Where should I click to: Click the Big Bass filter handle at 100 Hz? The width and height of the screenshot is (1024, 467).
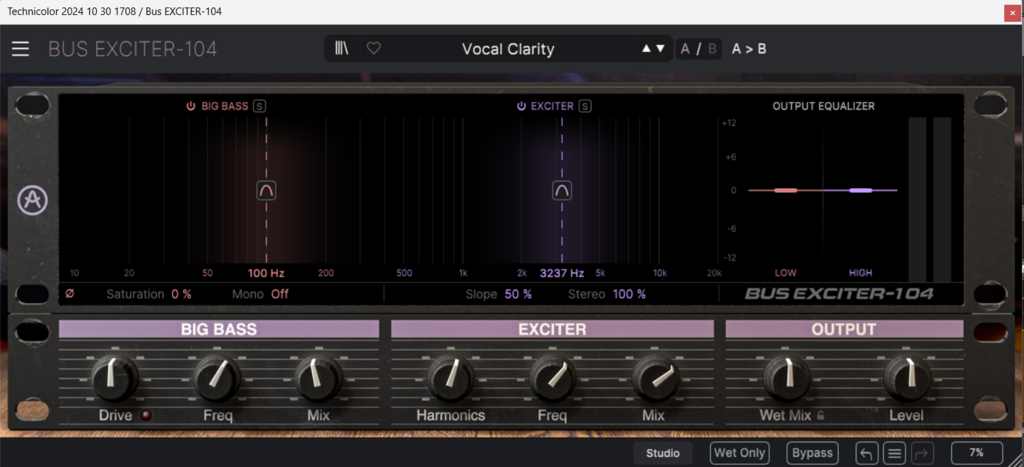click(x=266, y=190)
